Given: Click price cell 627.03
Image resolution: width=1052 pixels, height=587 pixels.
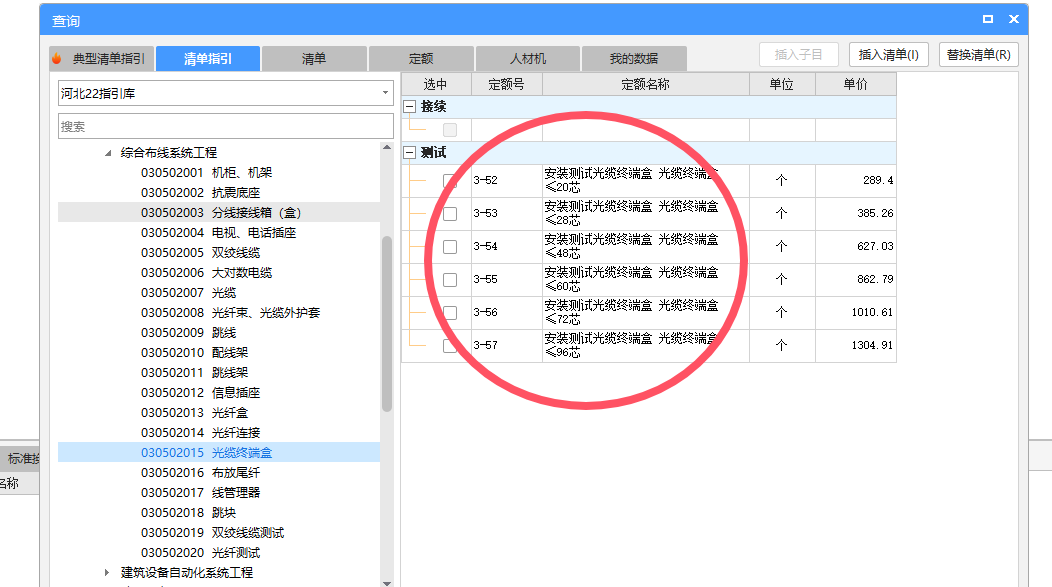Looking at the screenshot, I should click(x=856, y=246).
